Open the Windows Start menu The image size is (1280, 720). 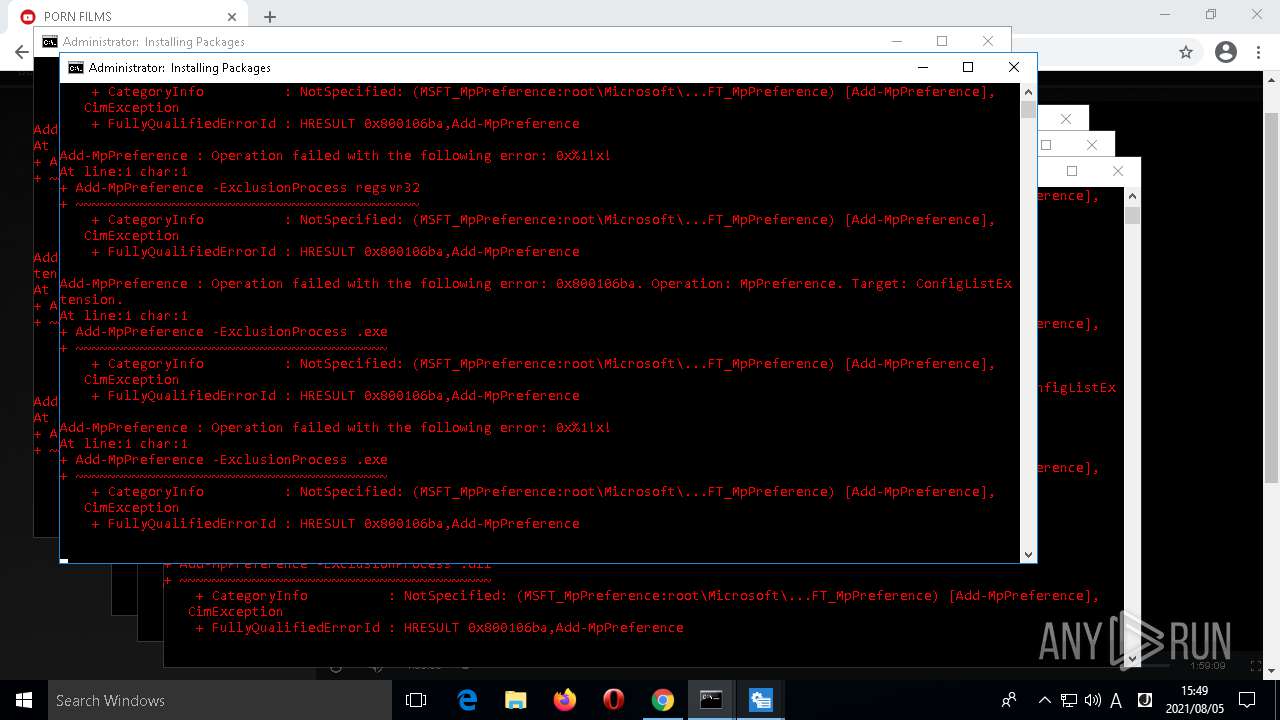click(24, 700)
